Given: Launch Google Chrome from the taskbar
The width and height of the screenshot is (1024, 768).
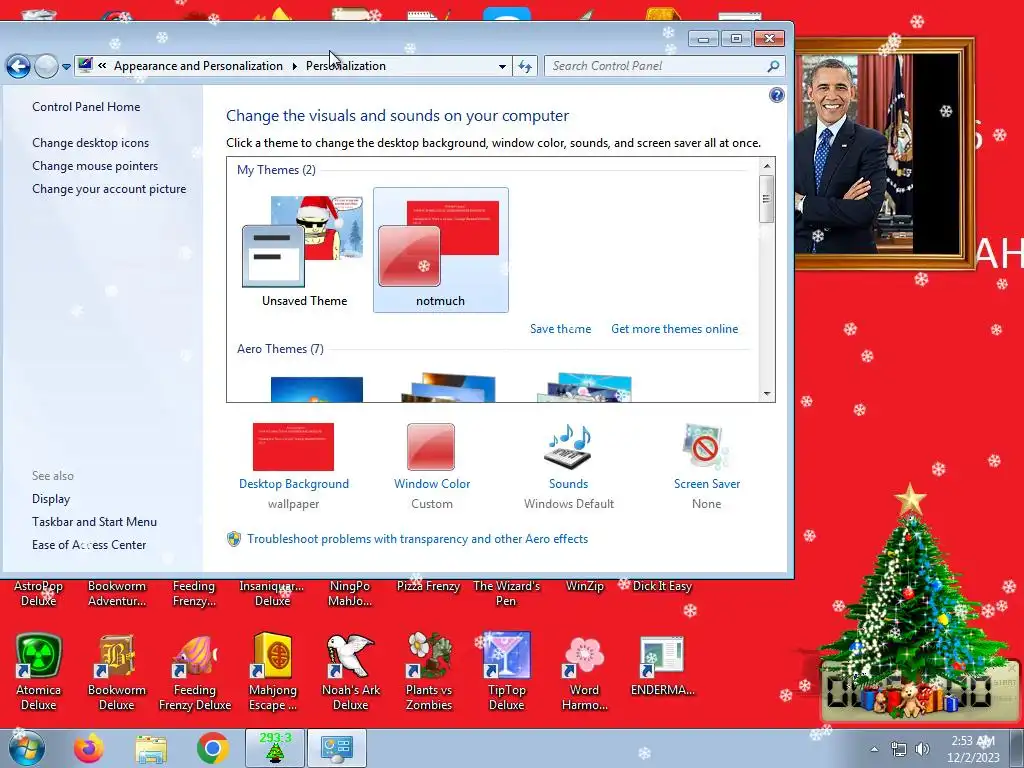Looking at the screenshot, I should click(x=212, y=748).
